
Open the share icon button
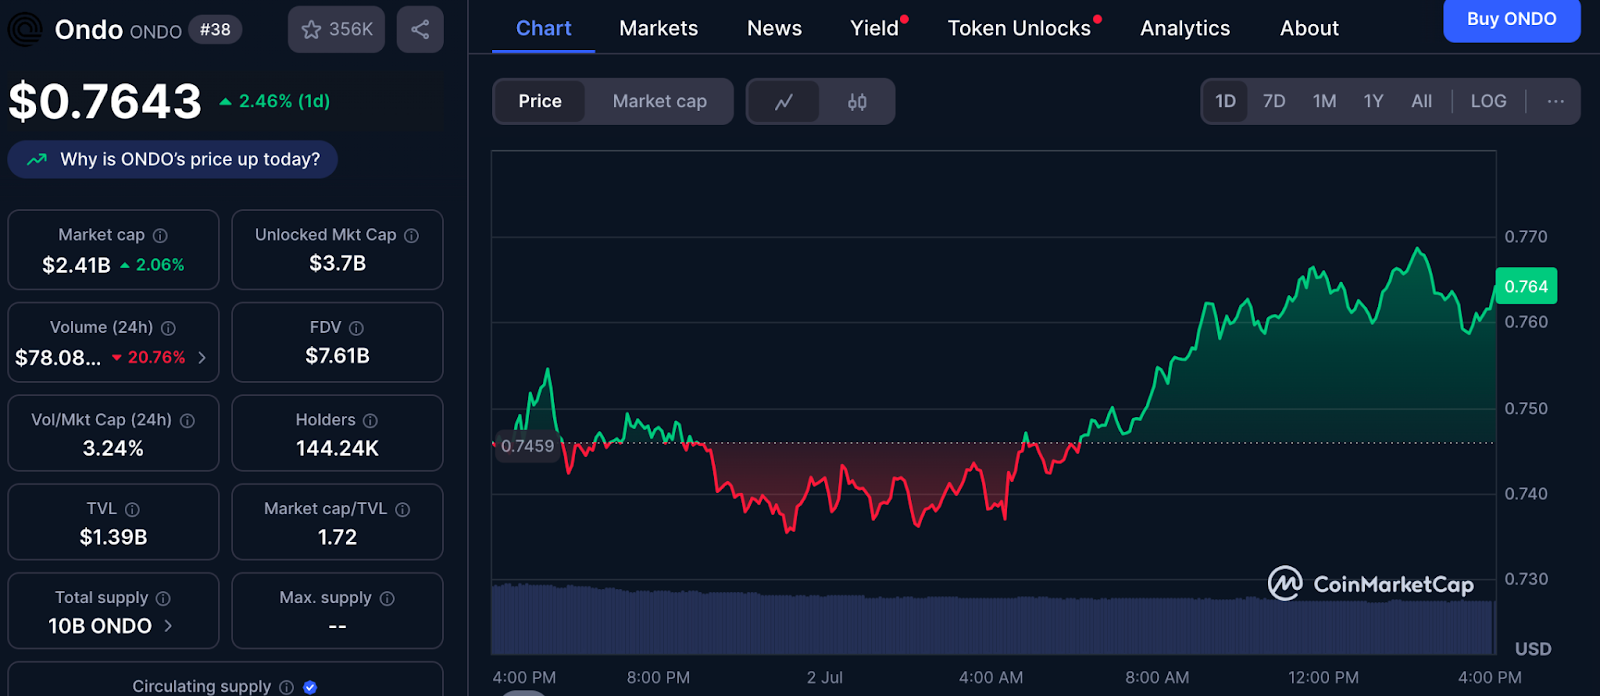coord(420,30)
